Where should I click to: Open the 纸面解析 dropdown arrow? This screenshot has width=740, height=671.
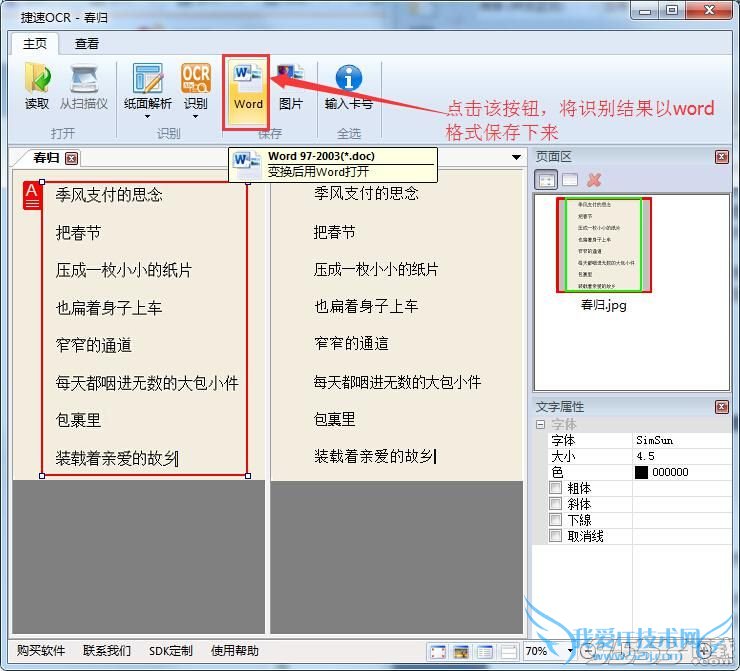(x=147, y=117)
